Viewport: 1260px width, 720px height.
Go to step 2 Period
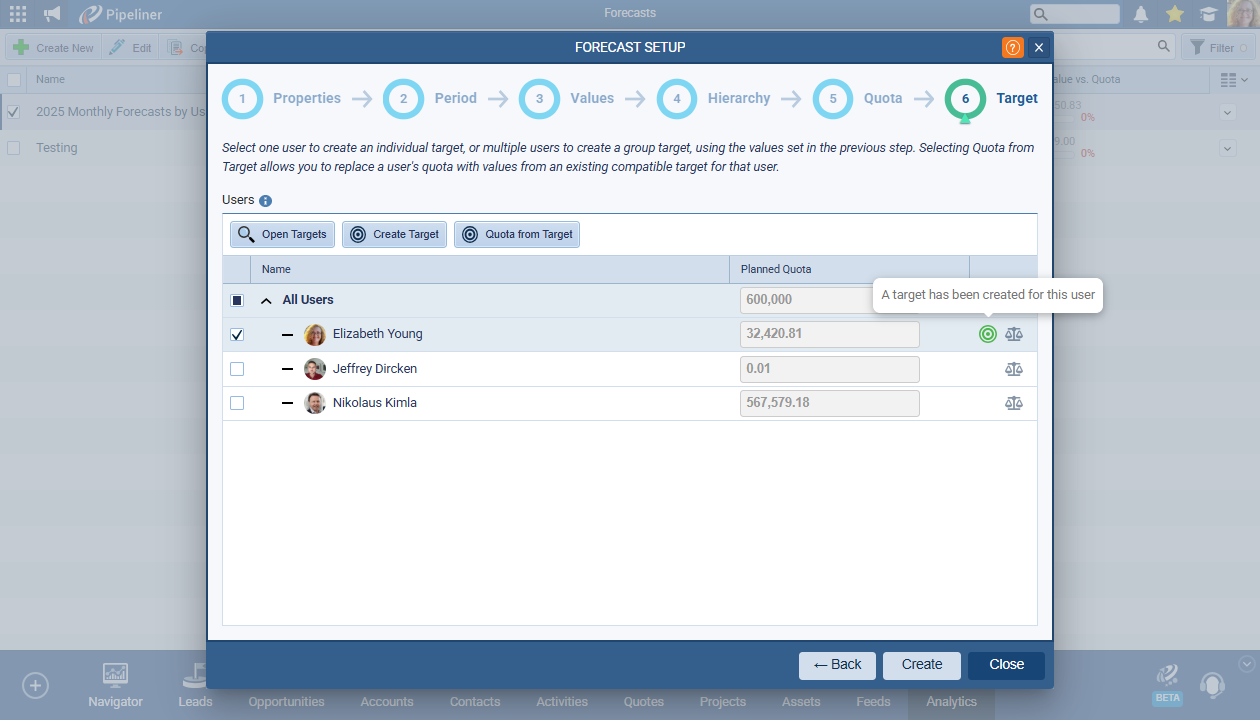coord(403,99)
